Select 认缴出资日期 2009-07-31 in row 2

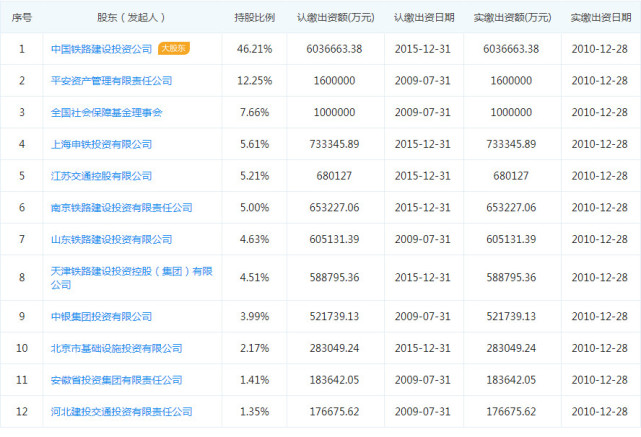tap(423, 81)
